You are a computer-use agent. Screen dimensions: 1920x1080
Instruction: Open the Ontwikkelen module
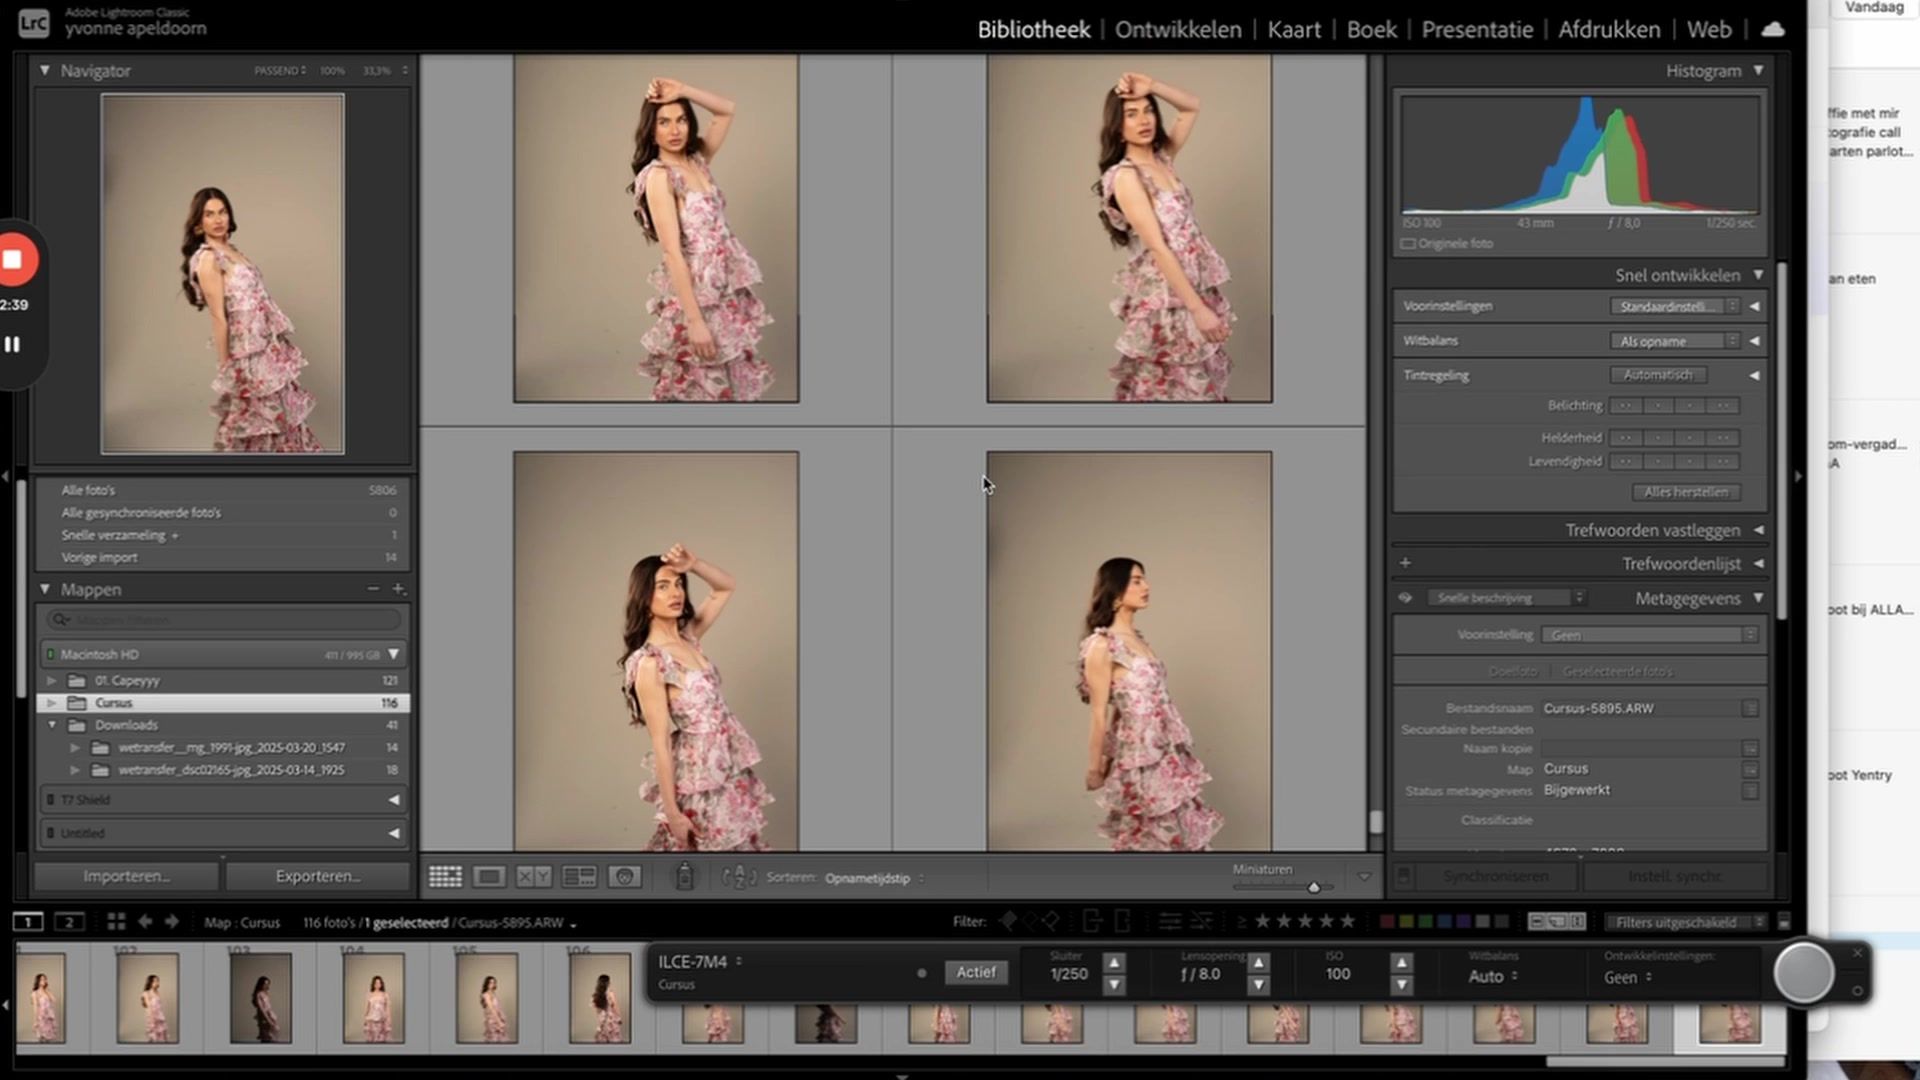click(1178, 30)
